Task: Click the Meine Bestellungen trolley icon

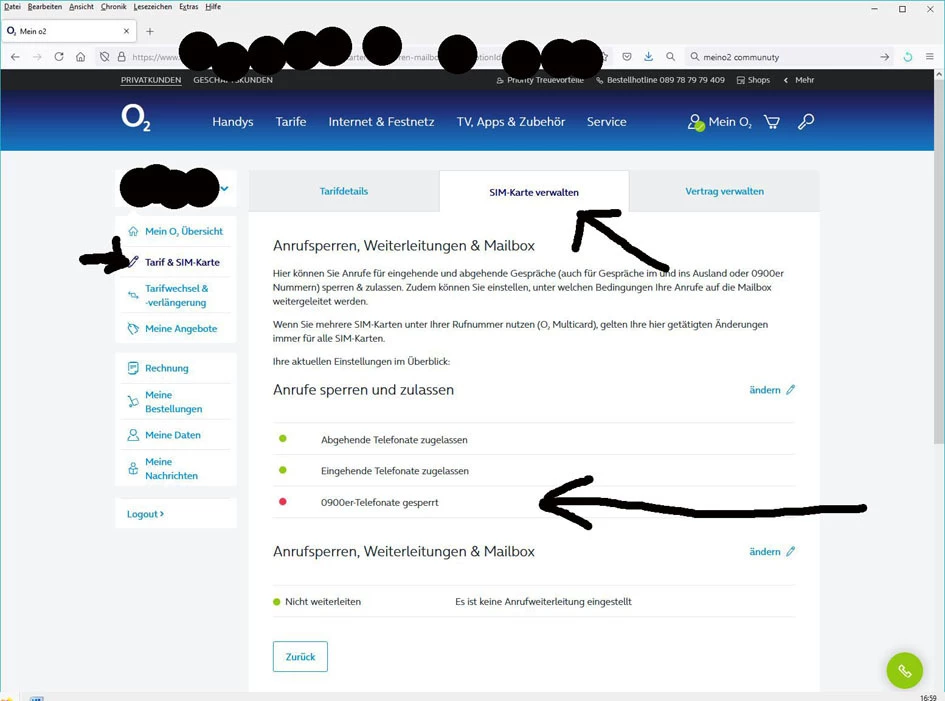Action: 133,401
